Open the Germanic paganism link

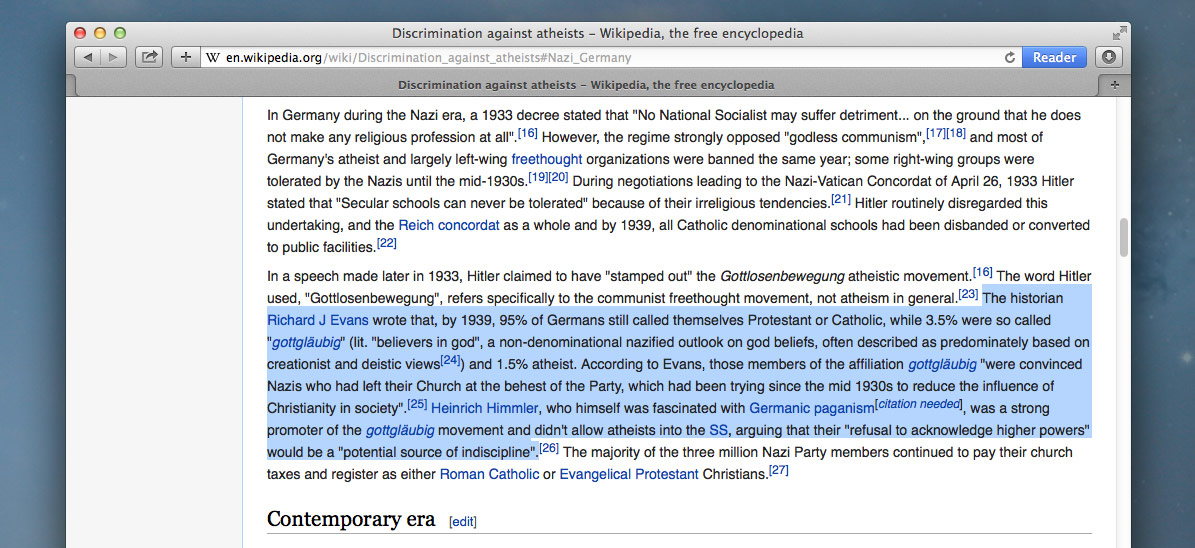pyautogui.click(x=811, y=408)
